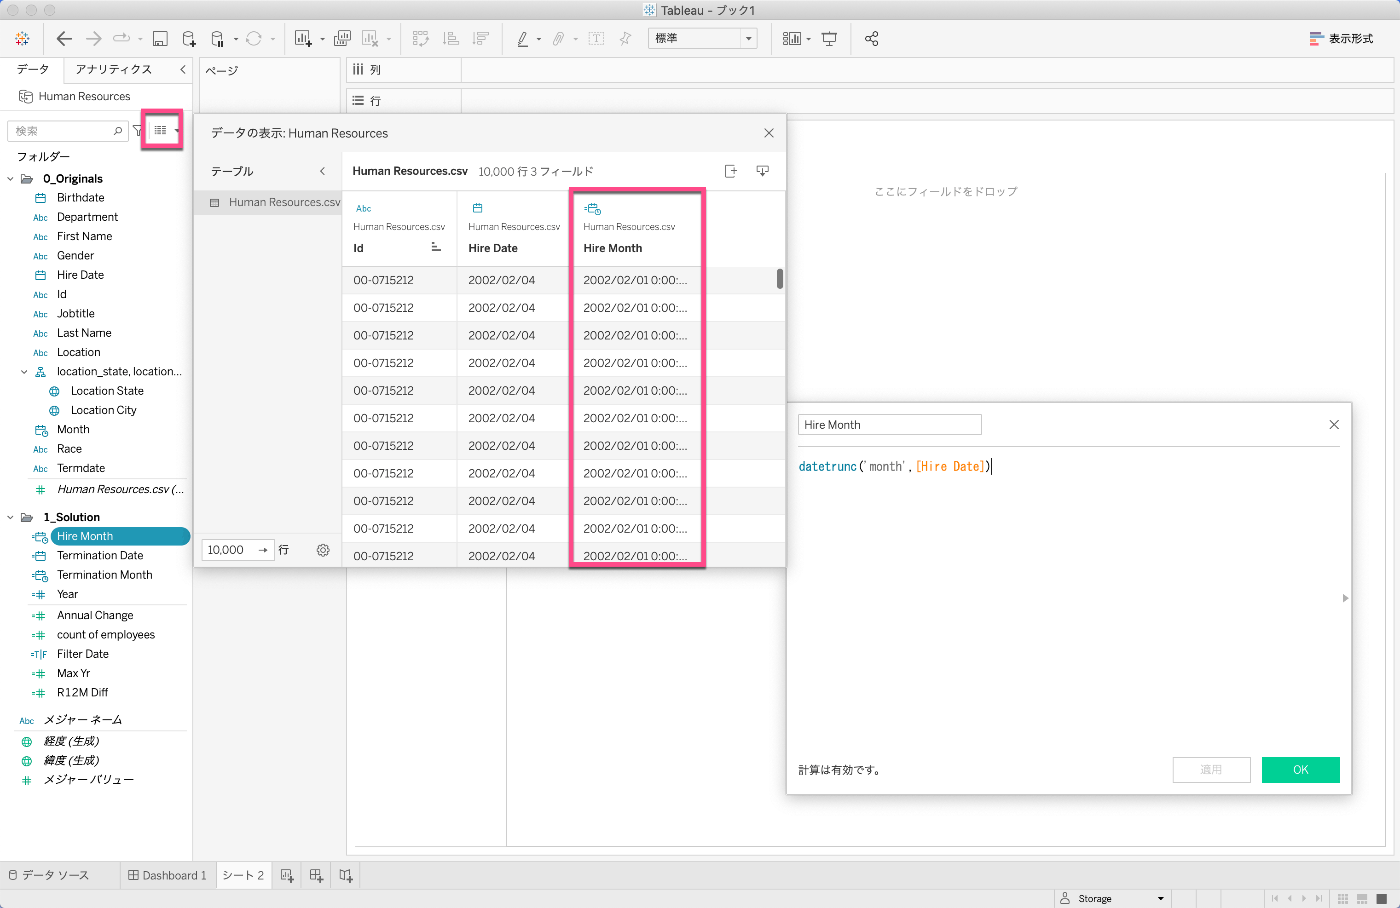This screenshot has width=1400, height=908.
Task: Click the view data vertical scrollbar
Action: 780,279
